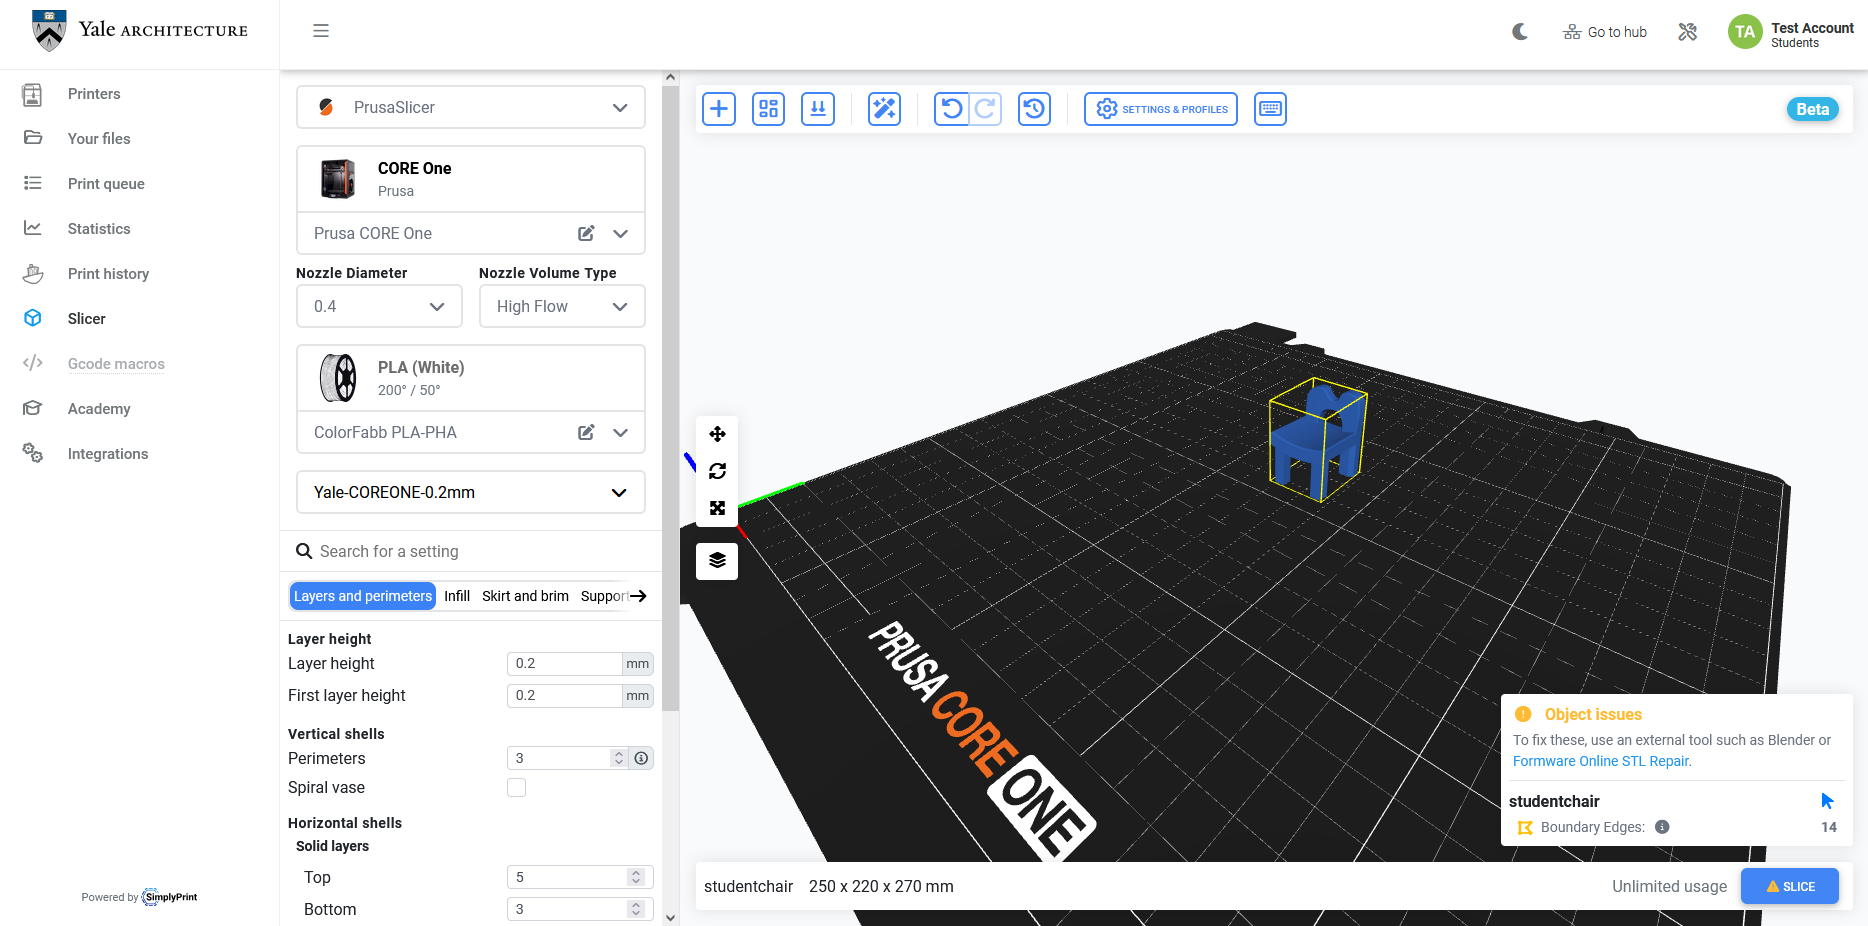
Task: Toggle dark mode moon icon
Action: click(1520, 32)
